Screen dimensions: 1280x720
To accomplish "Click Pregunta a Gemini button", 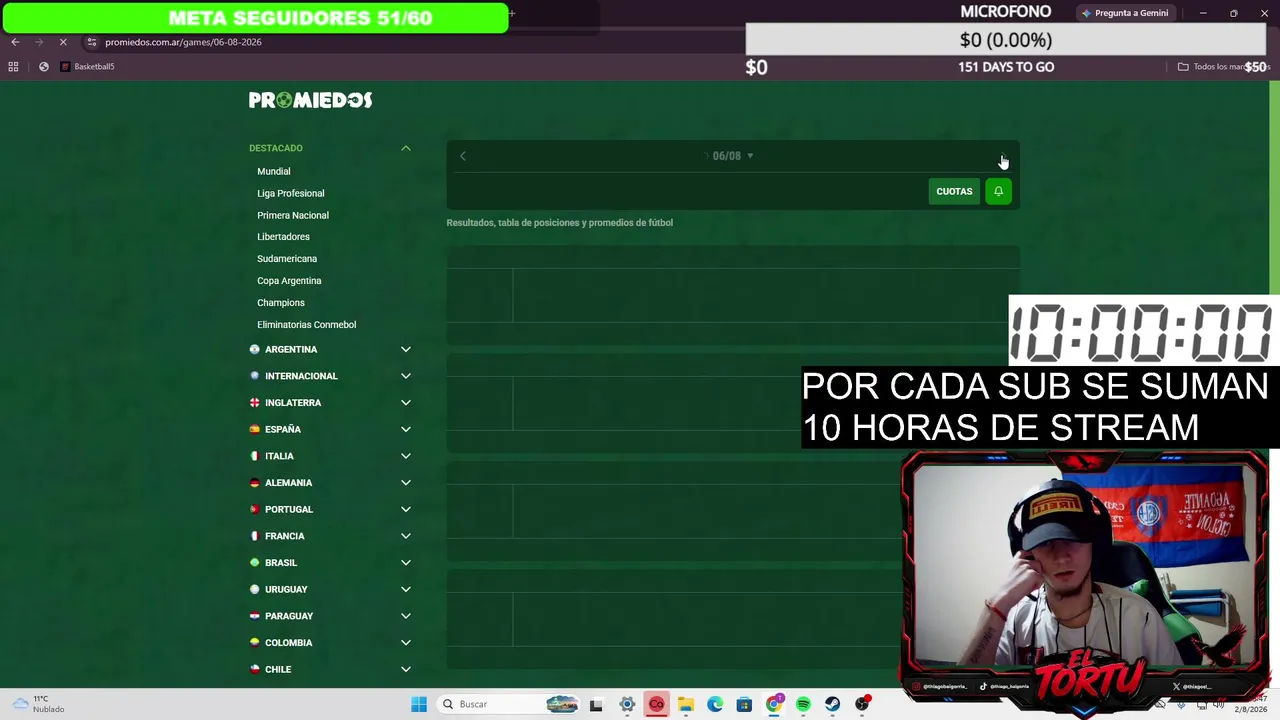I will pos(1124,13).
